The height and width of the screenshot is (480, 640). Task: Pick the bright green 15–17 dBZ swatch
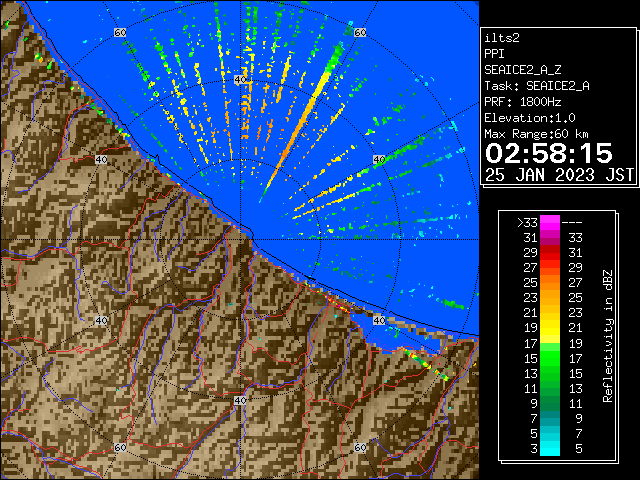tap(550, 358)
